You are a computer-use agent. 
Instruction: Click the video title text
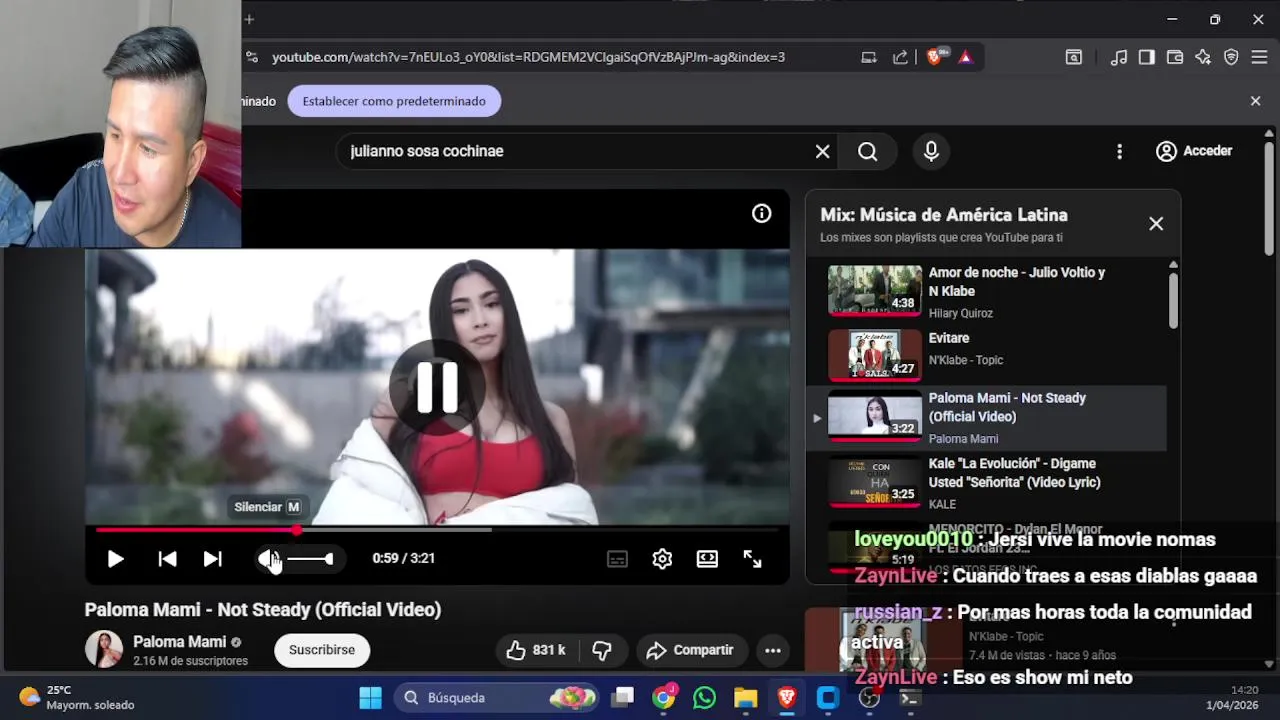tap(263, 610)
